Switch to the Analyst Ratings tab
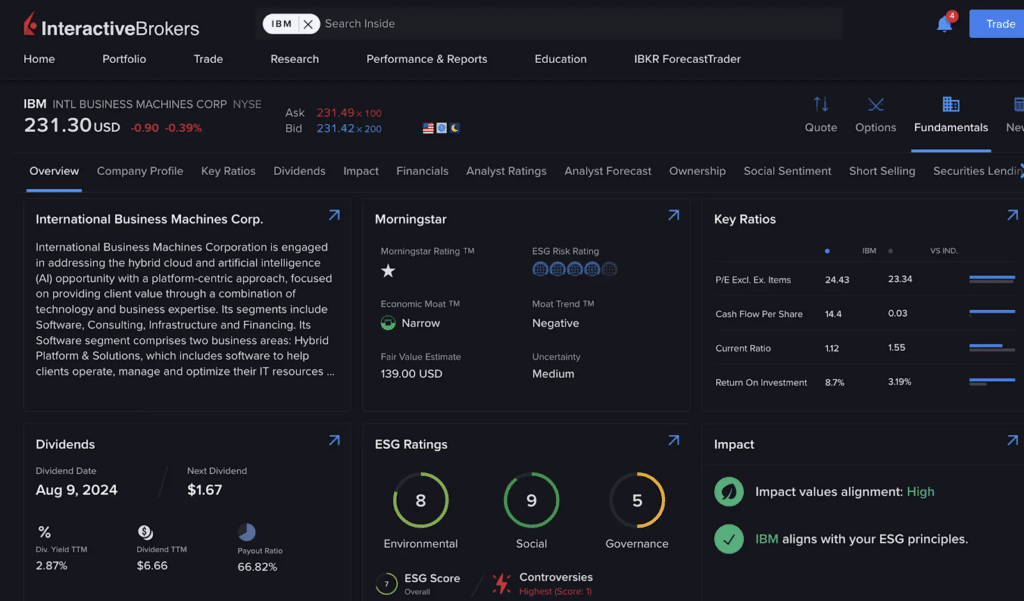Image resolution: width=1024 pixels, height=601 pixels. pos(506,171)
